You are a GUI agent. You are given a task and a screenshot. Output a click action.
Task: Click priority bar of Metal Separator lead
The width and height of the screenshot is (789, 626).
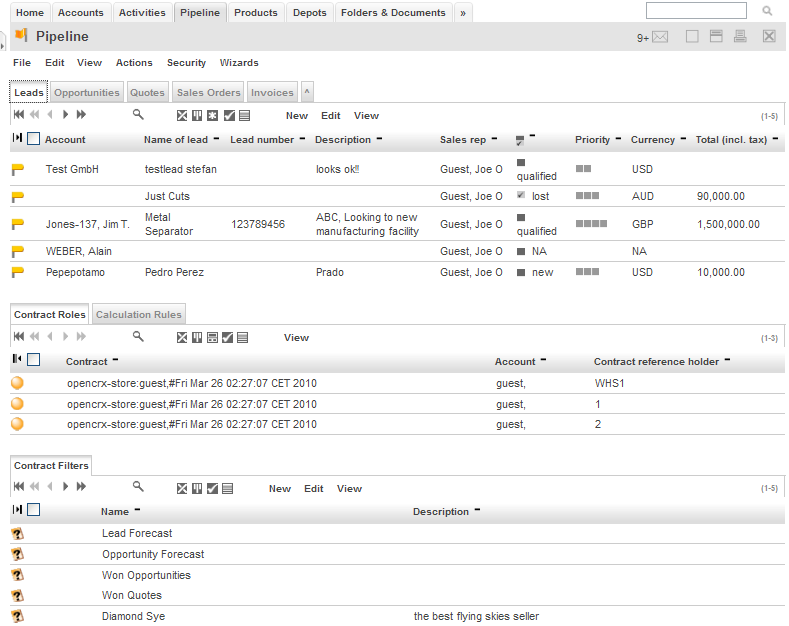coord(591,223)
